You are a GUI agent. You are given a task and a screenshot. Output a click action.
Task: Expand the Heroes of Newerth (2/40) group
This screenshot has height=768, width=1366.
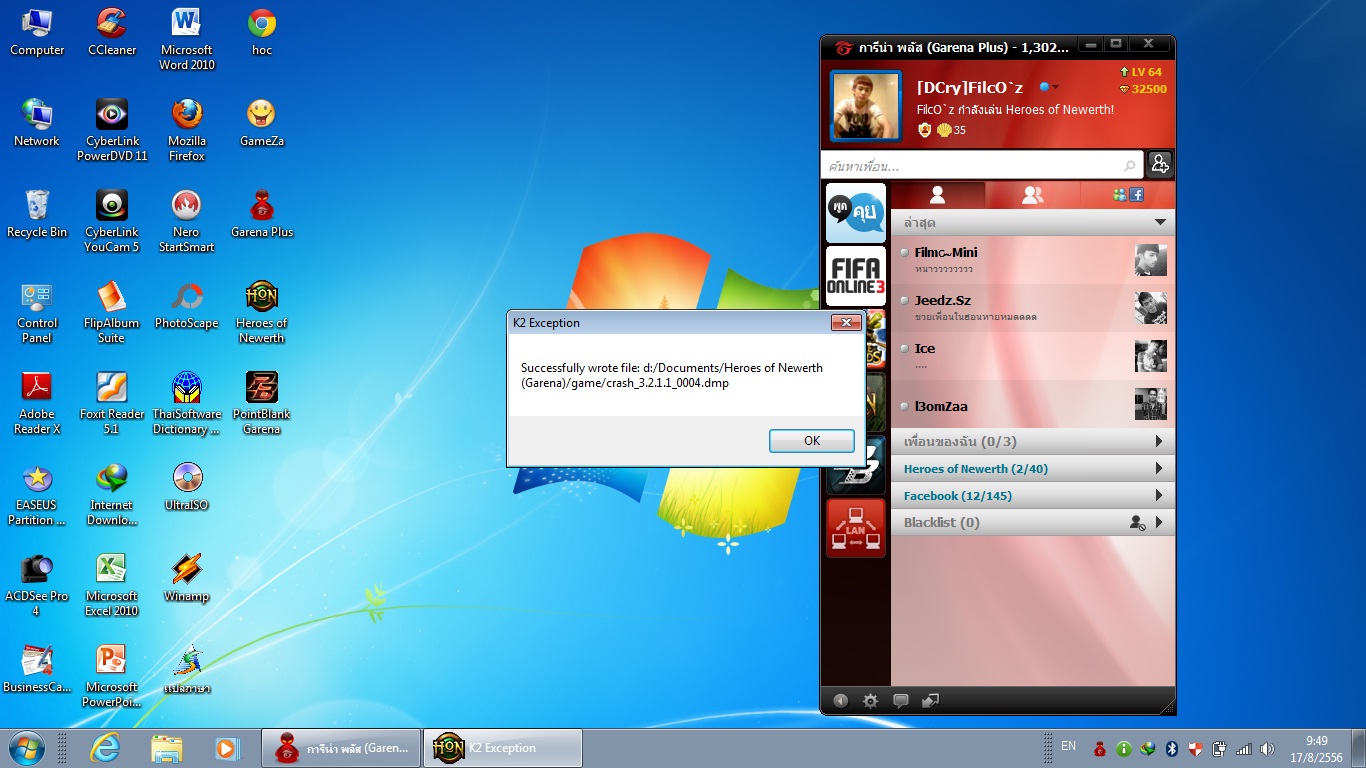[x=1159, y=468]
